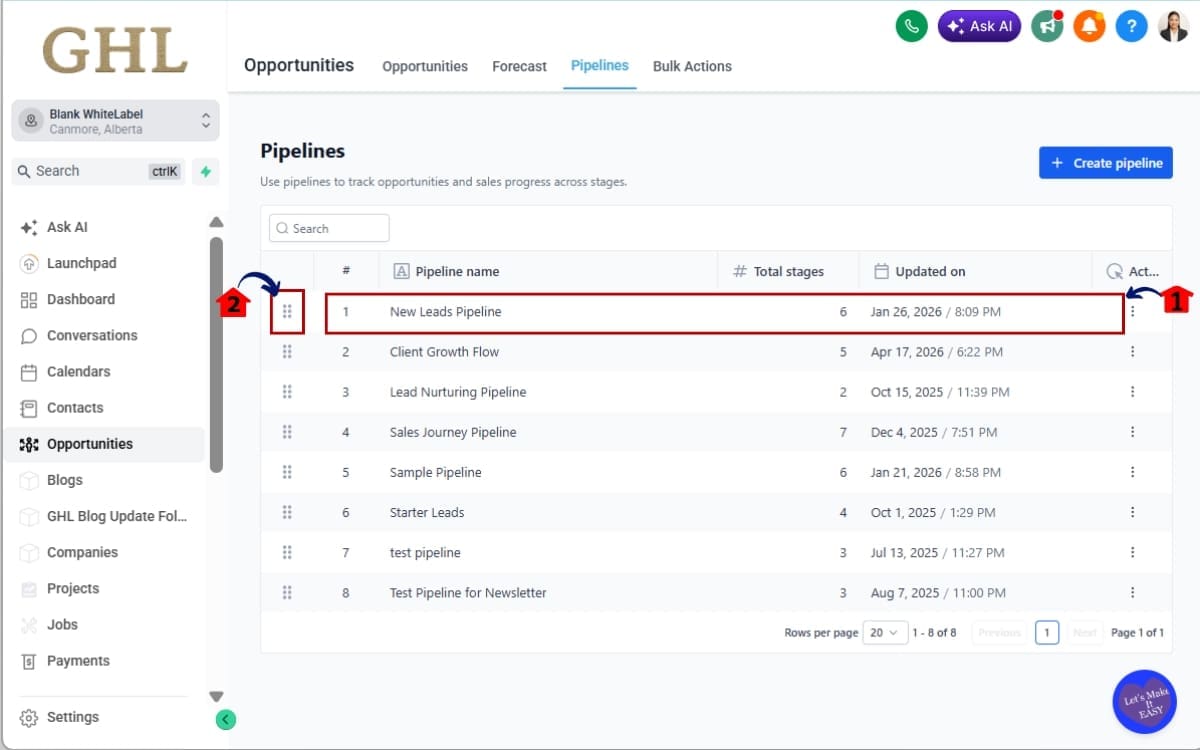
Task: Open the user profile avatar
Action: click(x=1173, y=26)
